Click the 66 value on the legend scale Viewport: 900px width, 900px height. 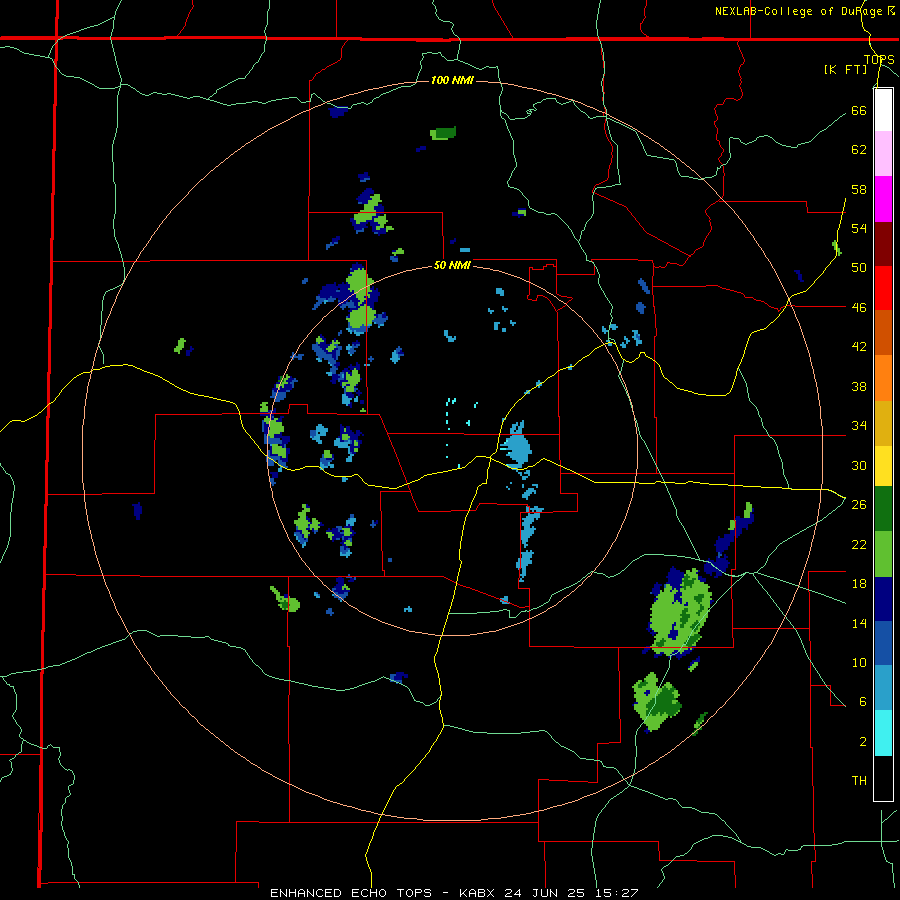coord(859,111)
